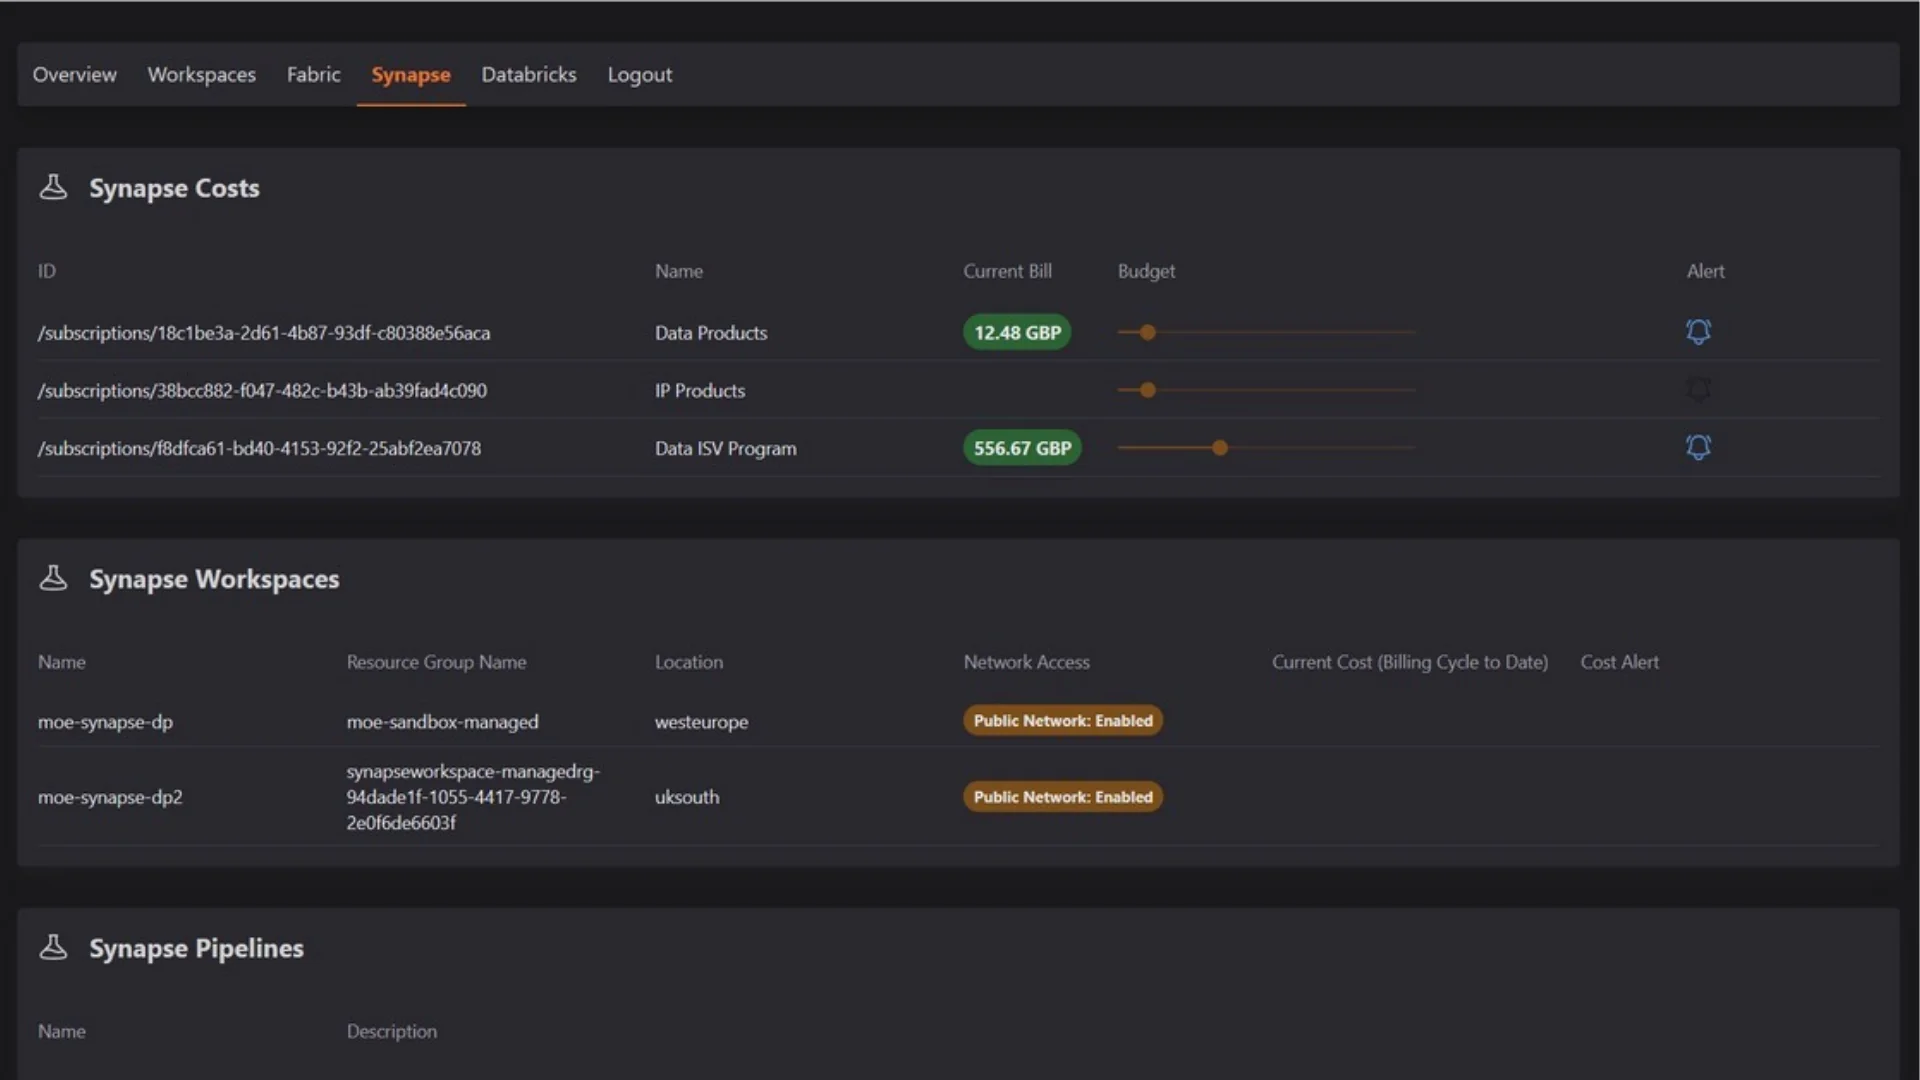The image size is (1920, 1080).
Task: Click the moe-sandbox-managed resource group
Action: (x=442, y=722)
